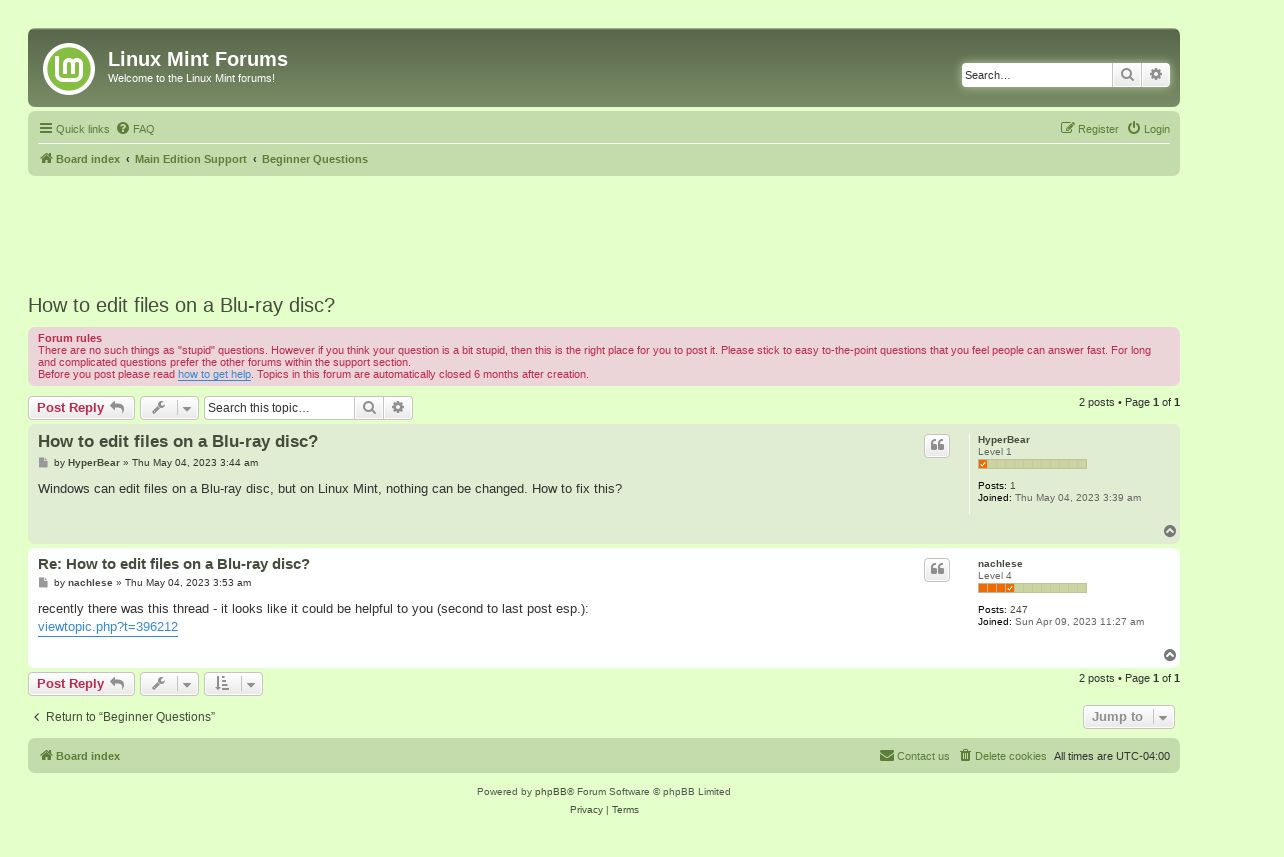Focus the header Search field
This screenshot has width=1284, height=857.
pos(1037,75)
